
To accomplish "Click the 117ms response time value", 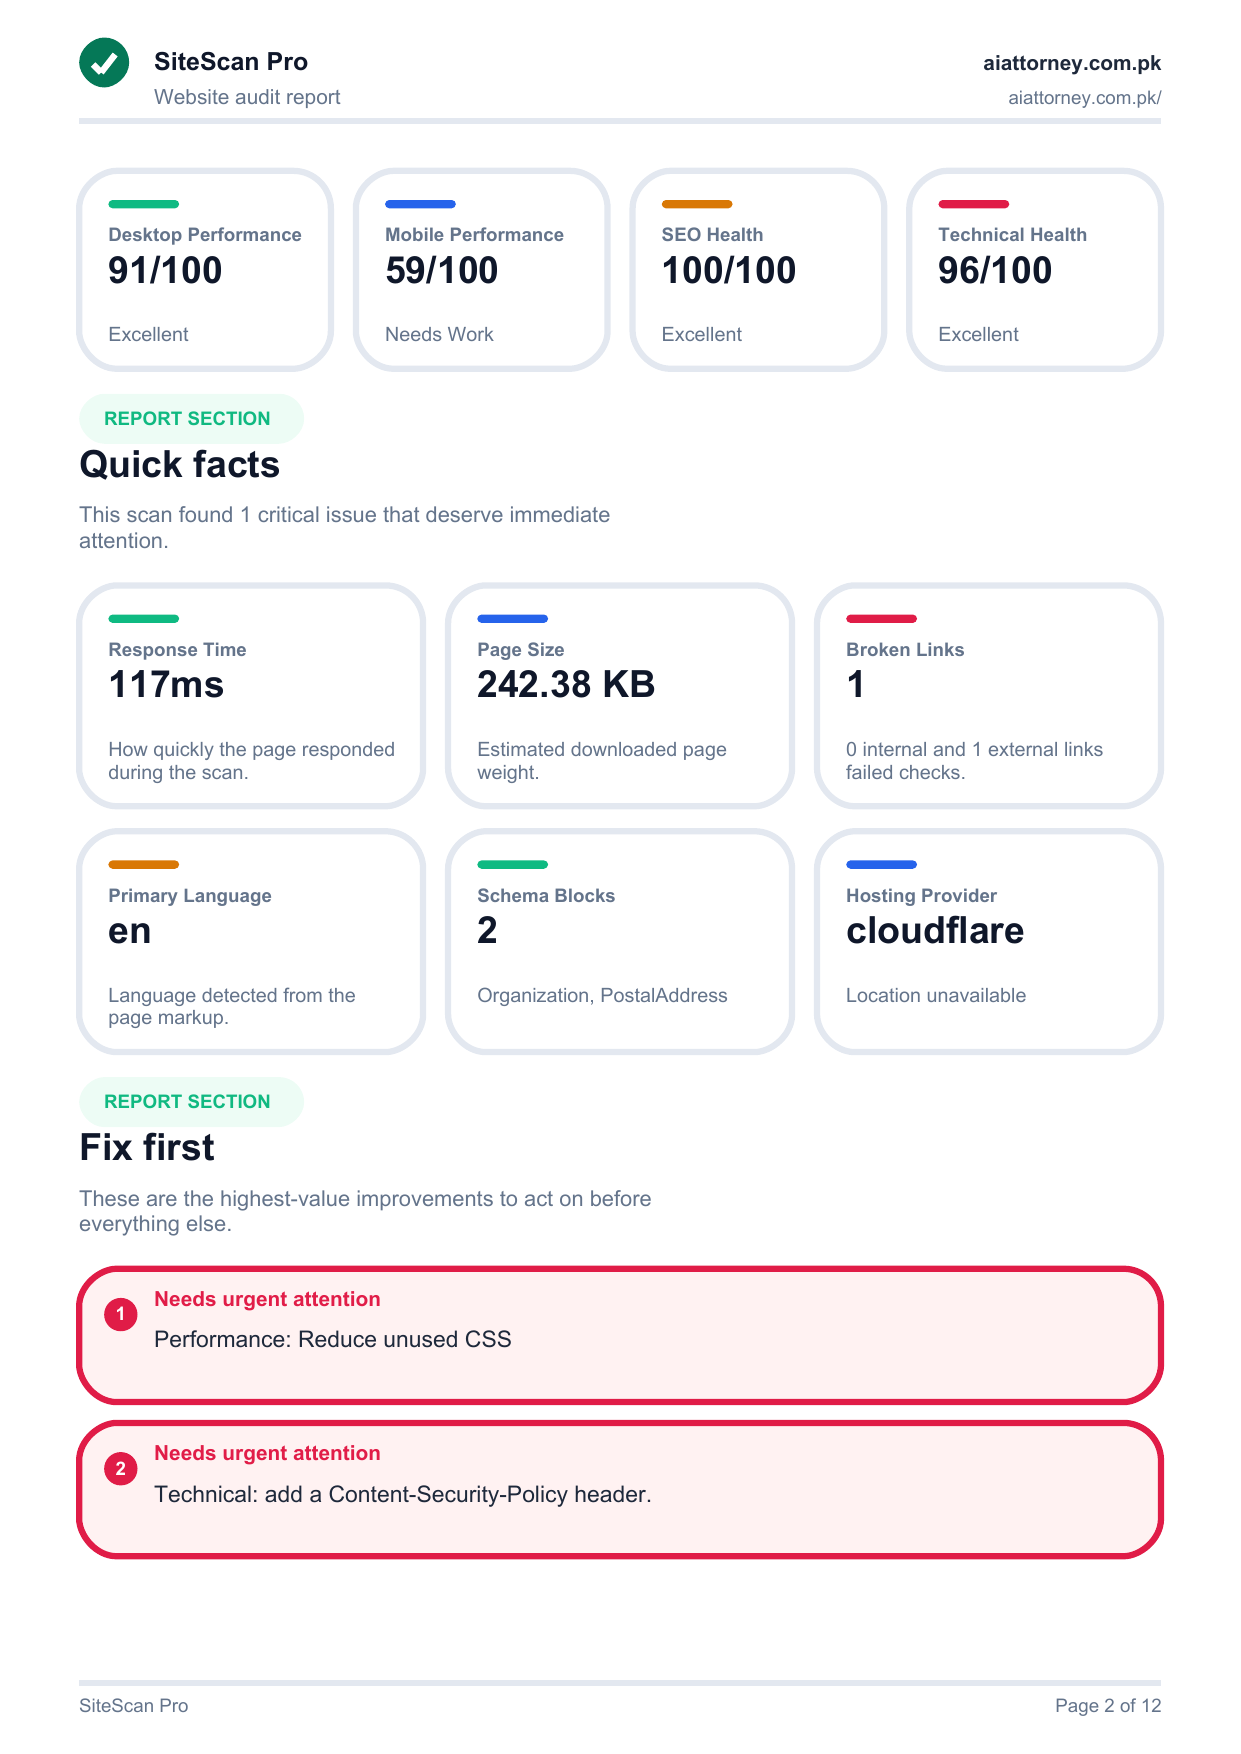I will click(166, 685).
